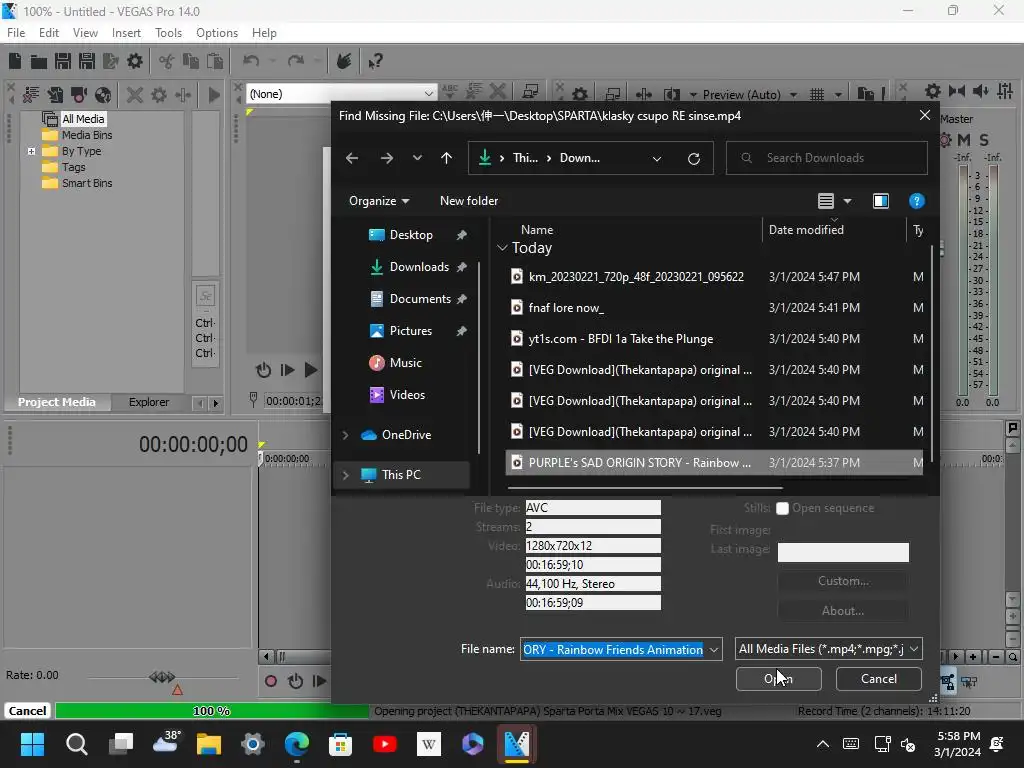
Task: Click New folder in dialog toolbar
Action: coord(469,201)
